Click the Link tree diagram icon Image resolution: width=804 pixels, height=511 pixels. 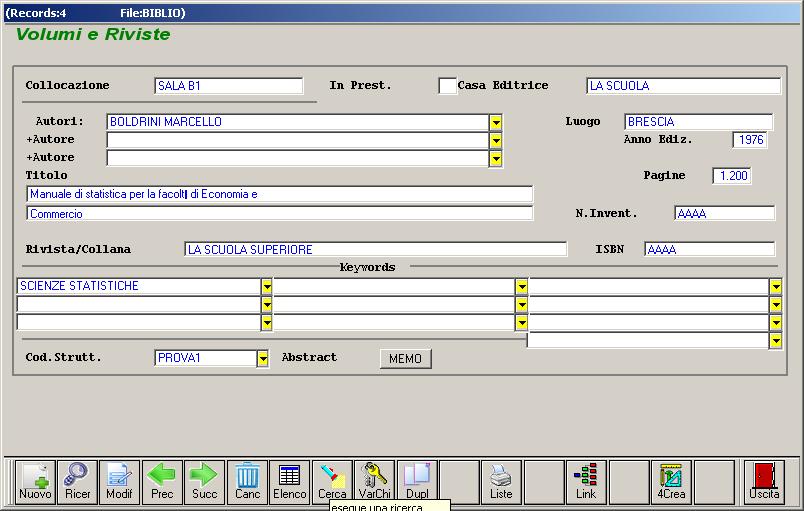(x=586, y=482)
